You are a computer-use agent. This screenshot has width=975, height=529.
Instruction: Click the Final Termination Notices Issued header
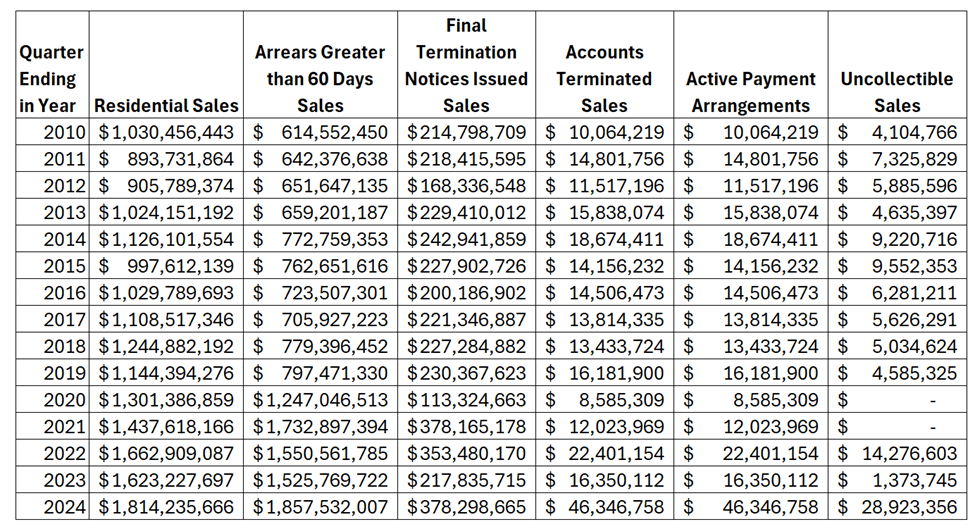tap(466, 64)
